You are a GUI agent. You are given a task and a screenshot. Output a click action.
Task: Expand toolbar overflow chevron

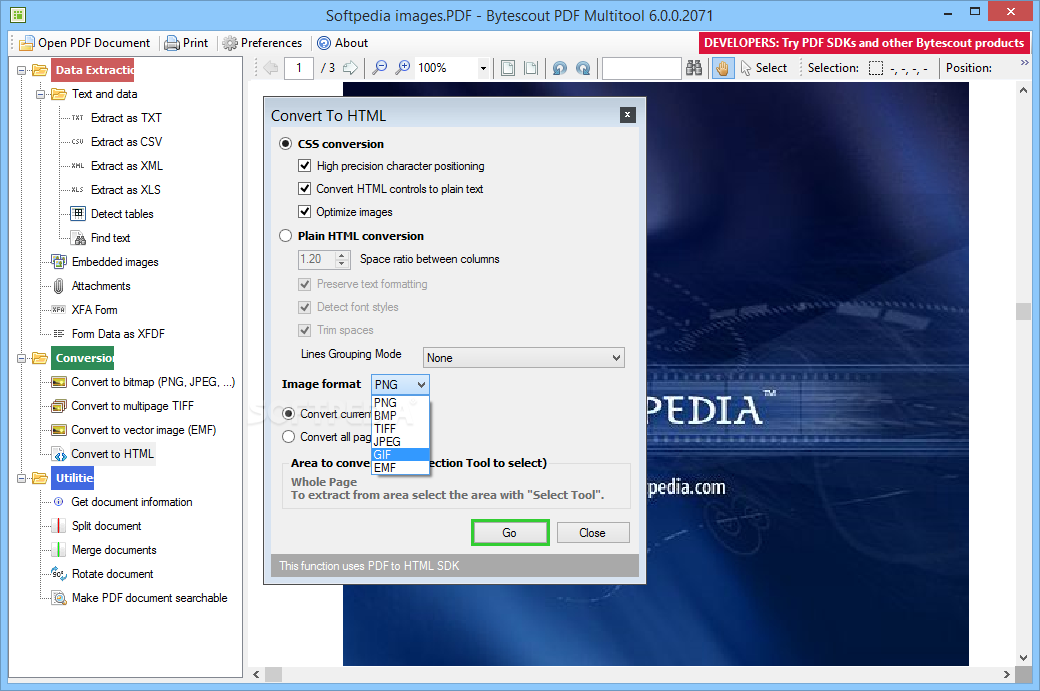coord(1025,63)
